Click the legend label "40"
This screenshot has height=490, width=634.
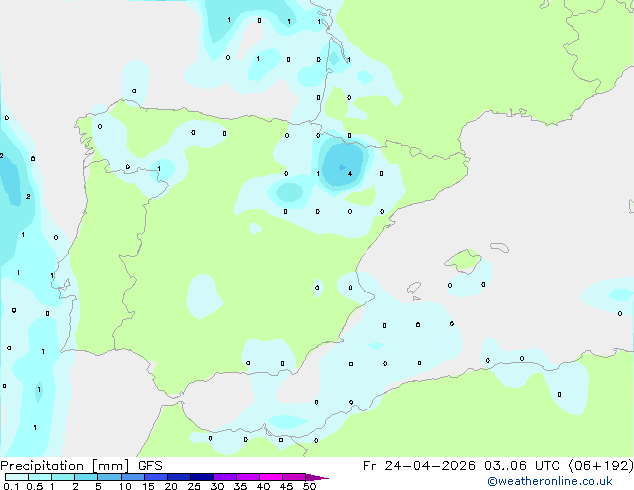pos(263,486)
